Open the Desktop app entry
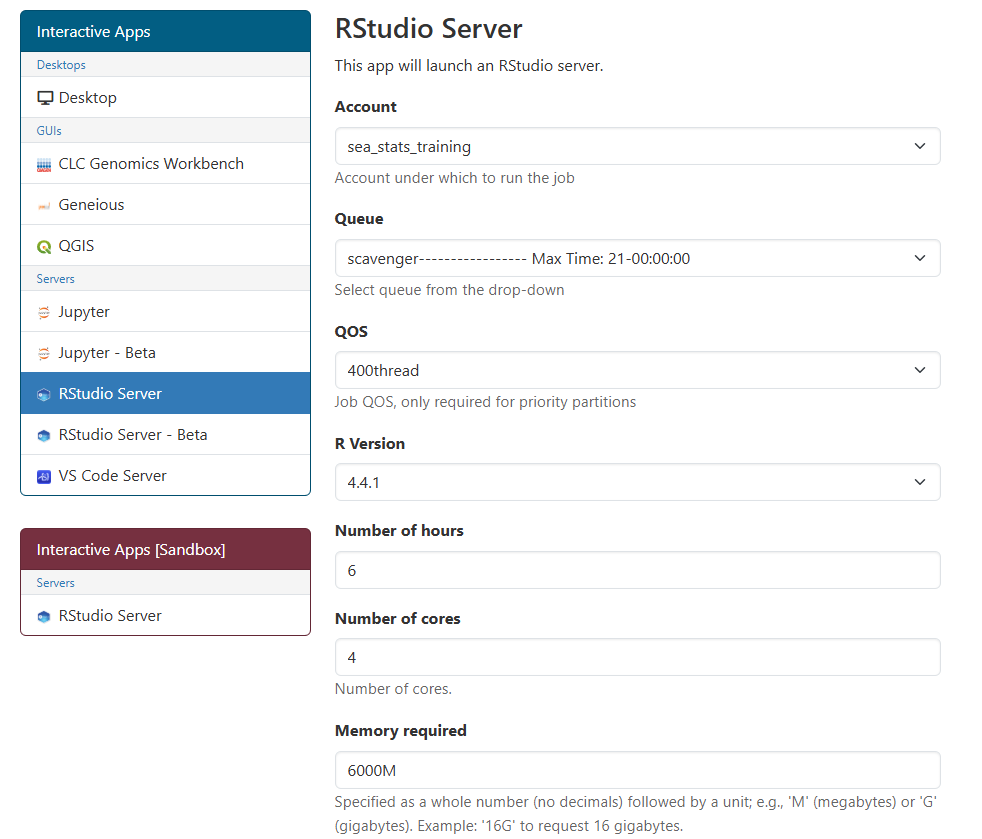 165,98
